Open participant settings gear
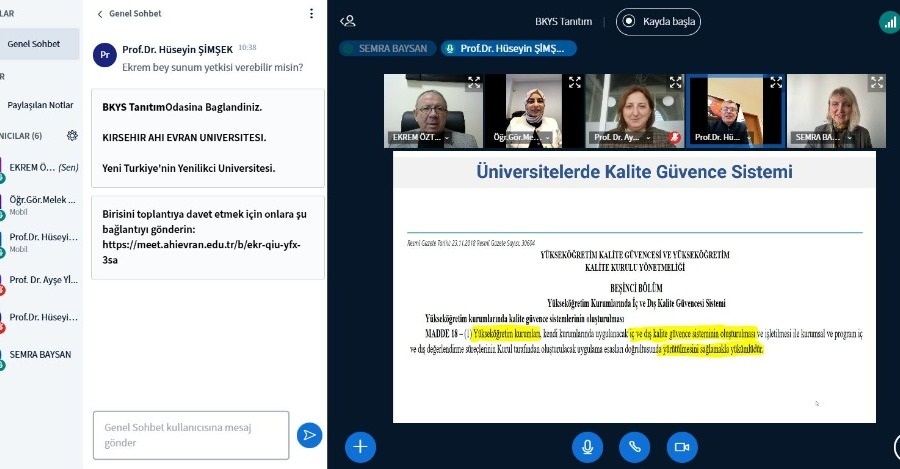This screenshot has width=900, height=469. 72,135
